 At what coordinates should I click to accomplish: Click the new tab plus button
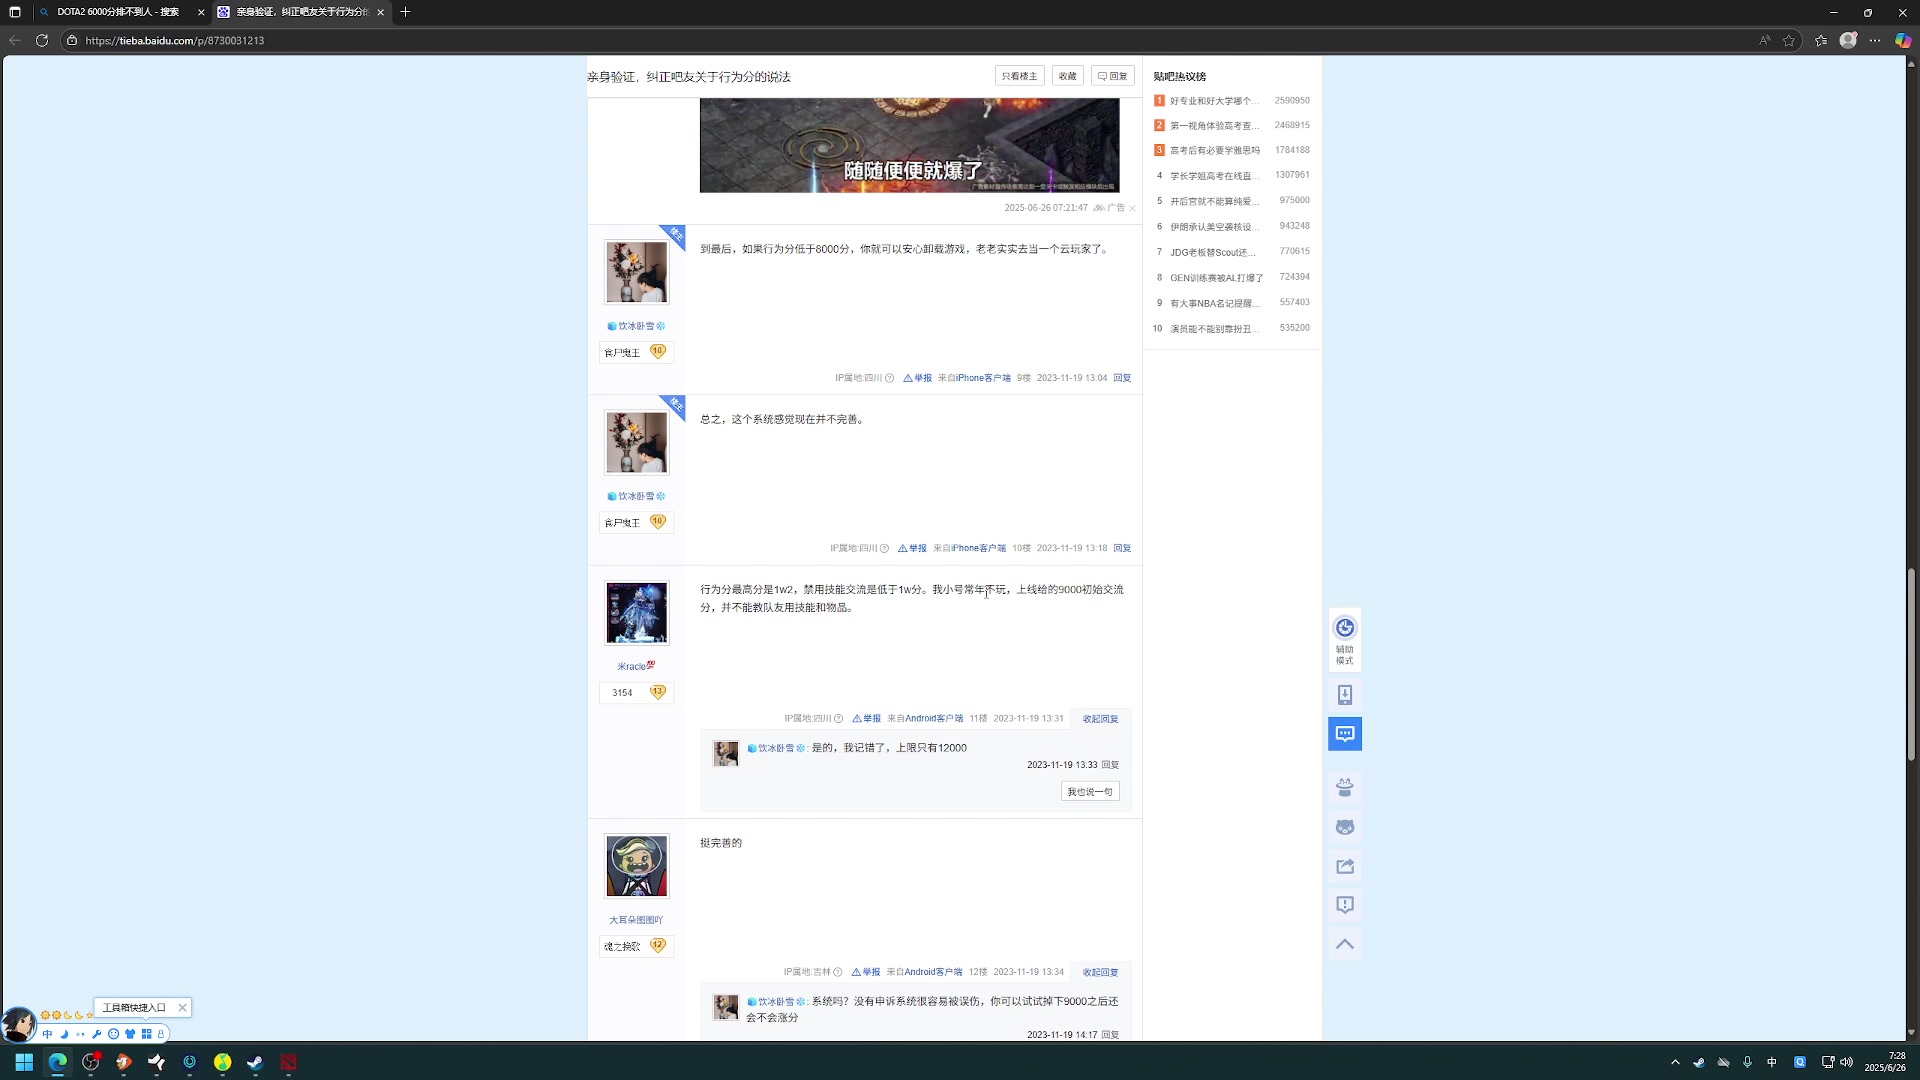coord(405,12)
